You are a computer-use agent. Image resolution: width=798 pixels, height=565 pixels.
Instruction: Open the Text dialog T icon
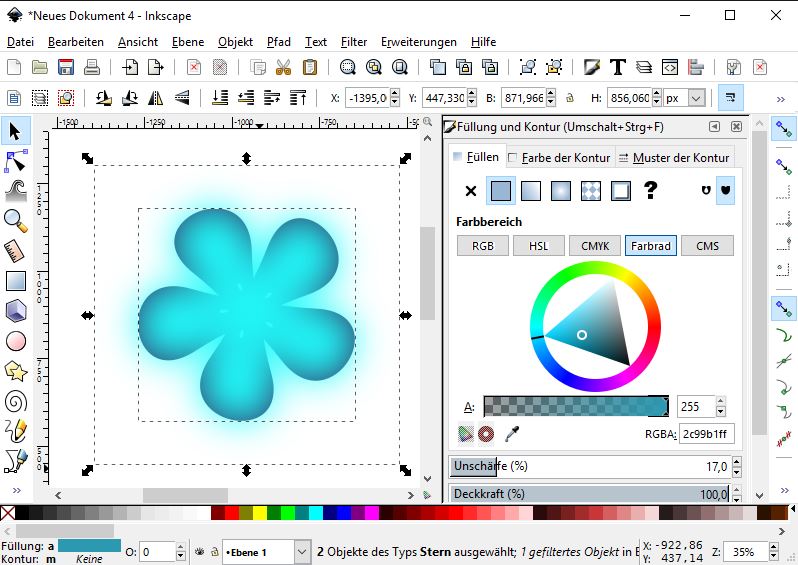618,67
